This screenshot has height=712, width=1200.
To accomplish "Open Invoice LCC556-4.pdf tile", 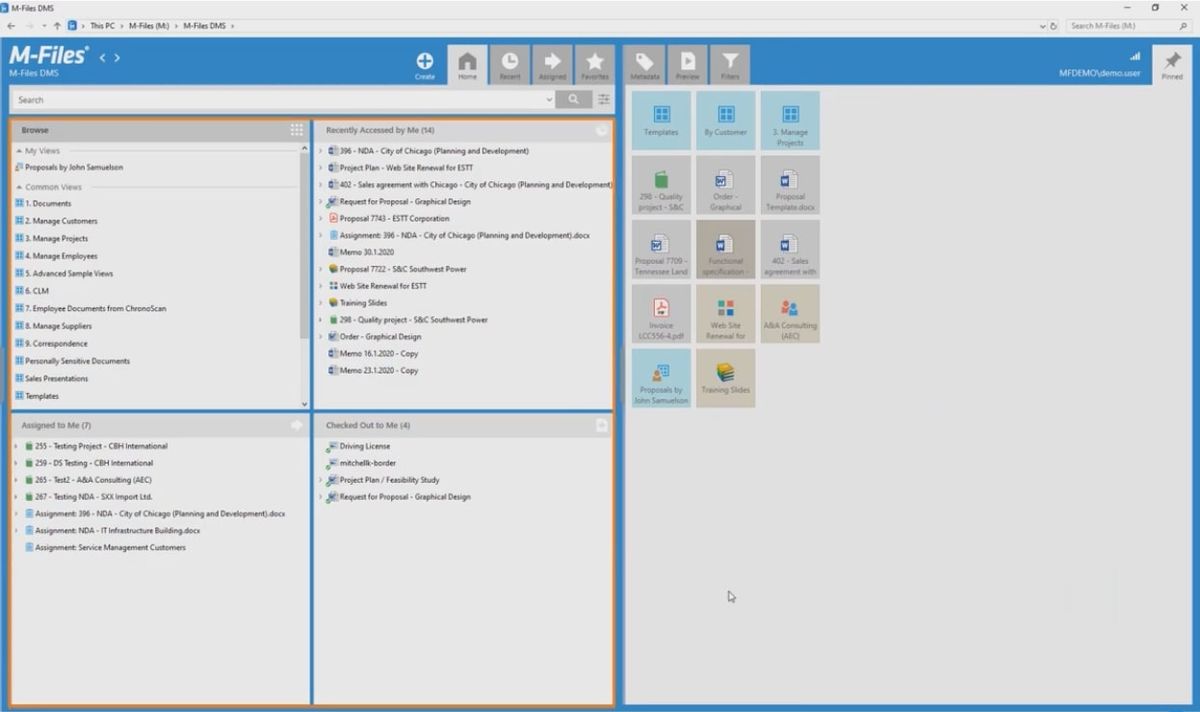I will point(660,314).
